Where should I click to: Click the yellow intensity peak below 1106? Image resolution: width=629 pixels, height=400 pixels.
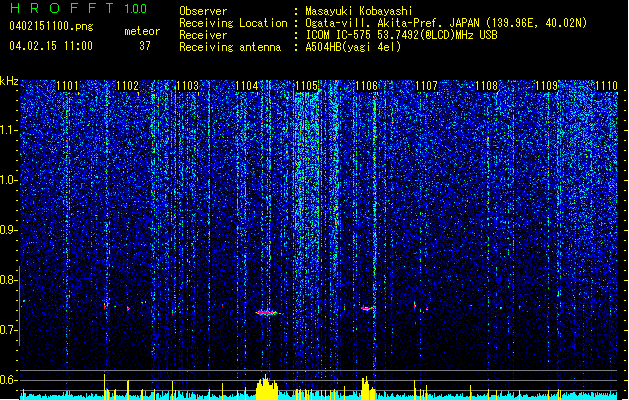coord(367,388)
